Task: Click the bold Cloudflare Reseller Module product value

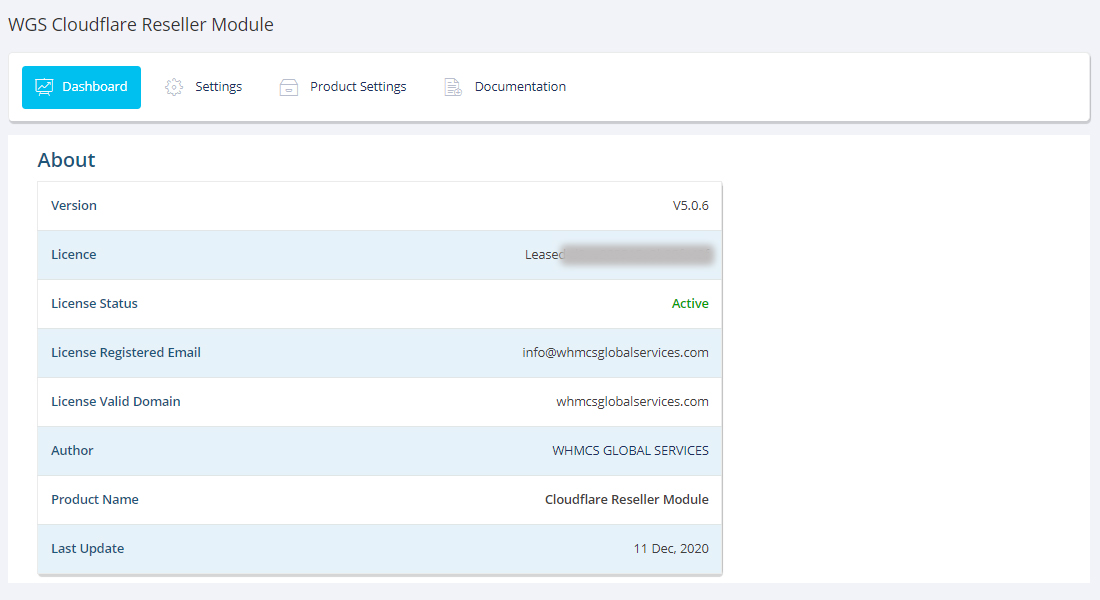Action: coord(626,500)
